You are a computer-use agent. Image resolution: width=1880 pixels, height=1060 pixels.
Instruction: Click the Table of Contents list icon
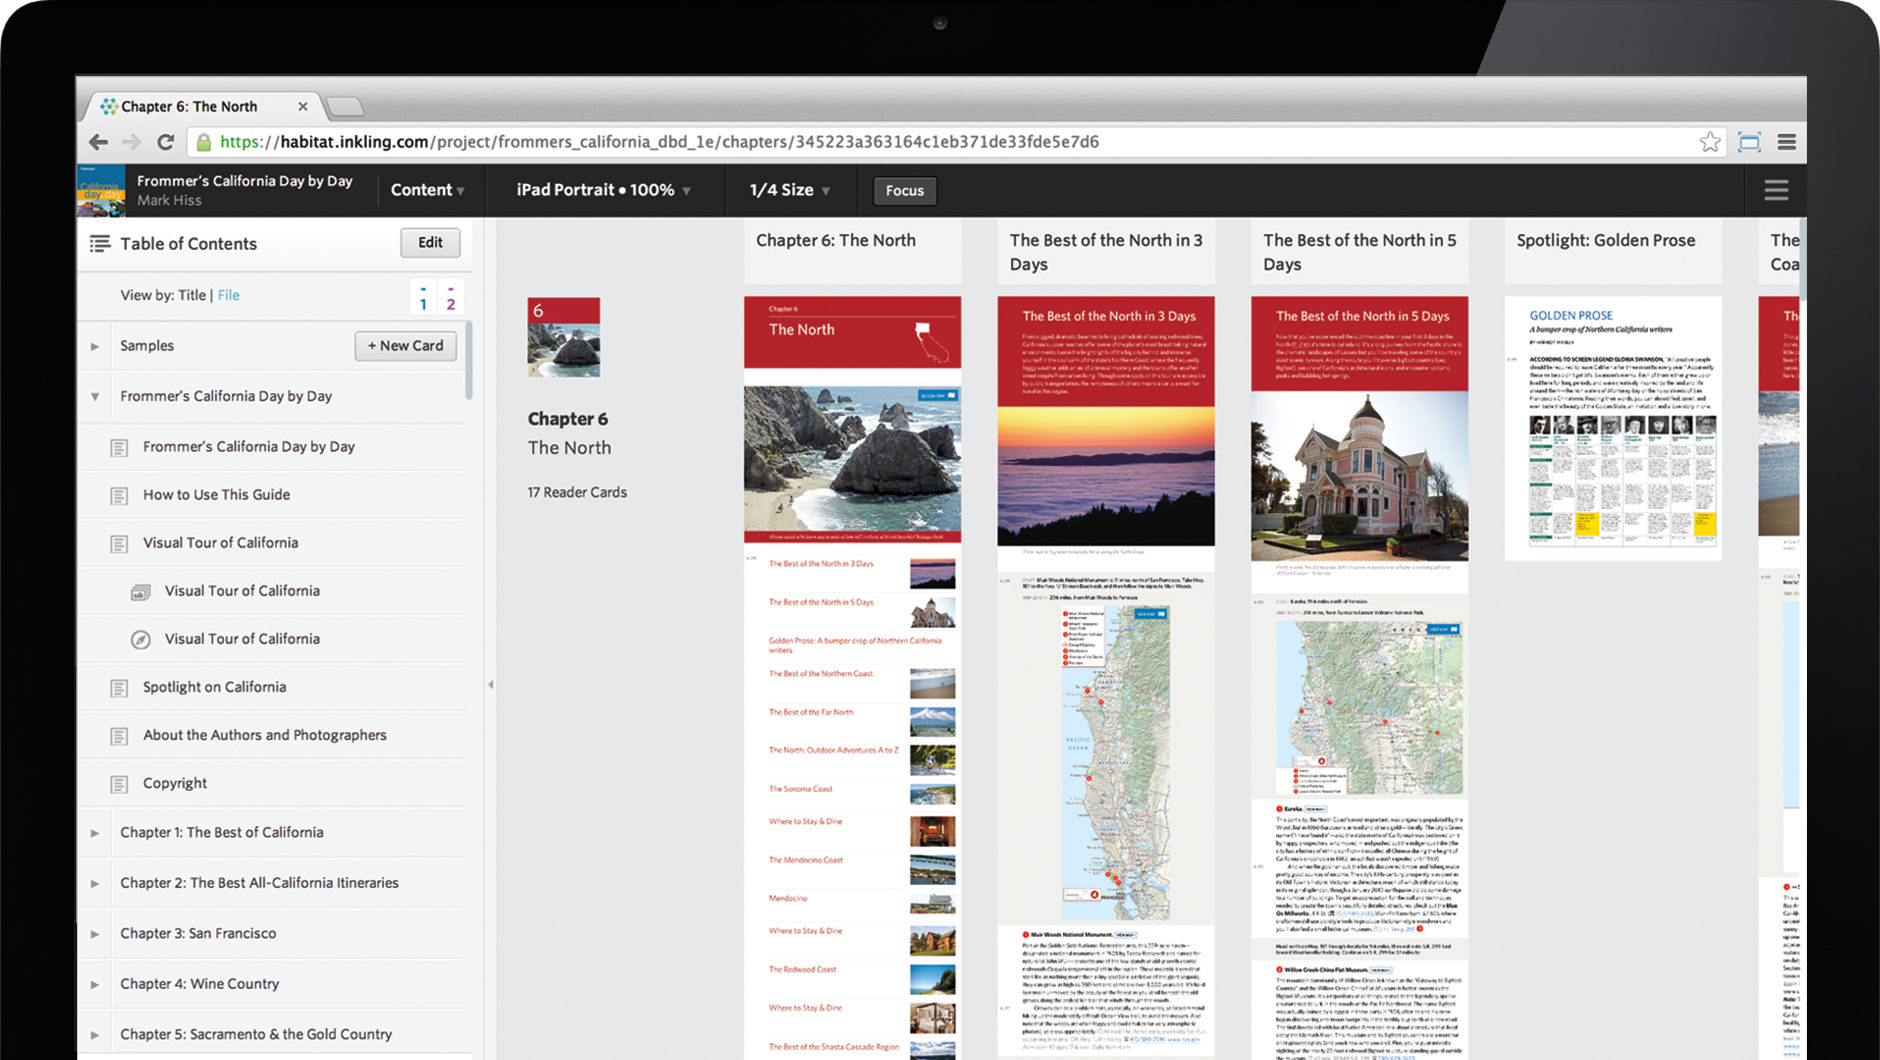coord(100,243)
